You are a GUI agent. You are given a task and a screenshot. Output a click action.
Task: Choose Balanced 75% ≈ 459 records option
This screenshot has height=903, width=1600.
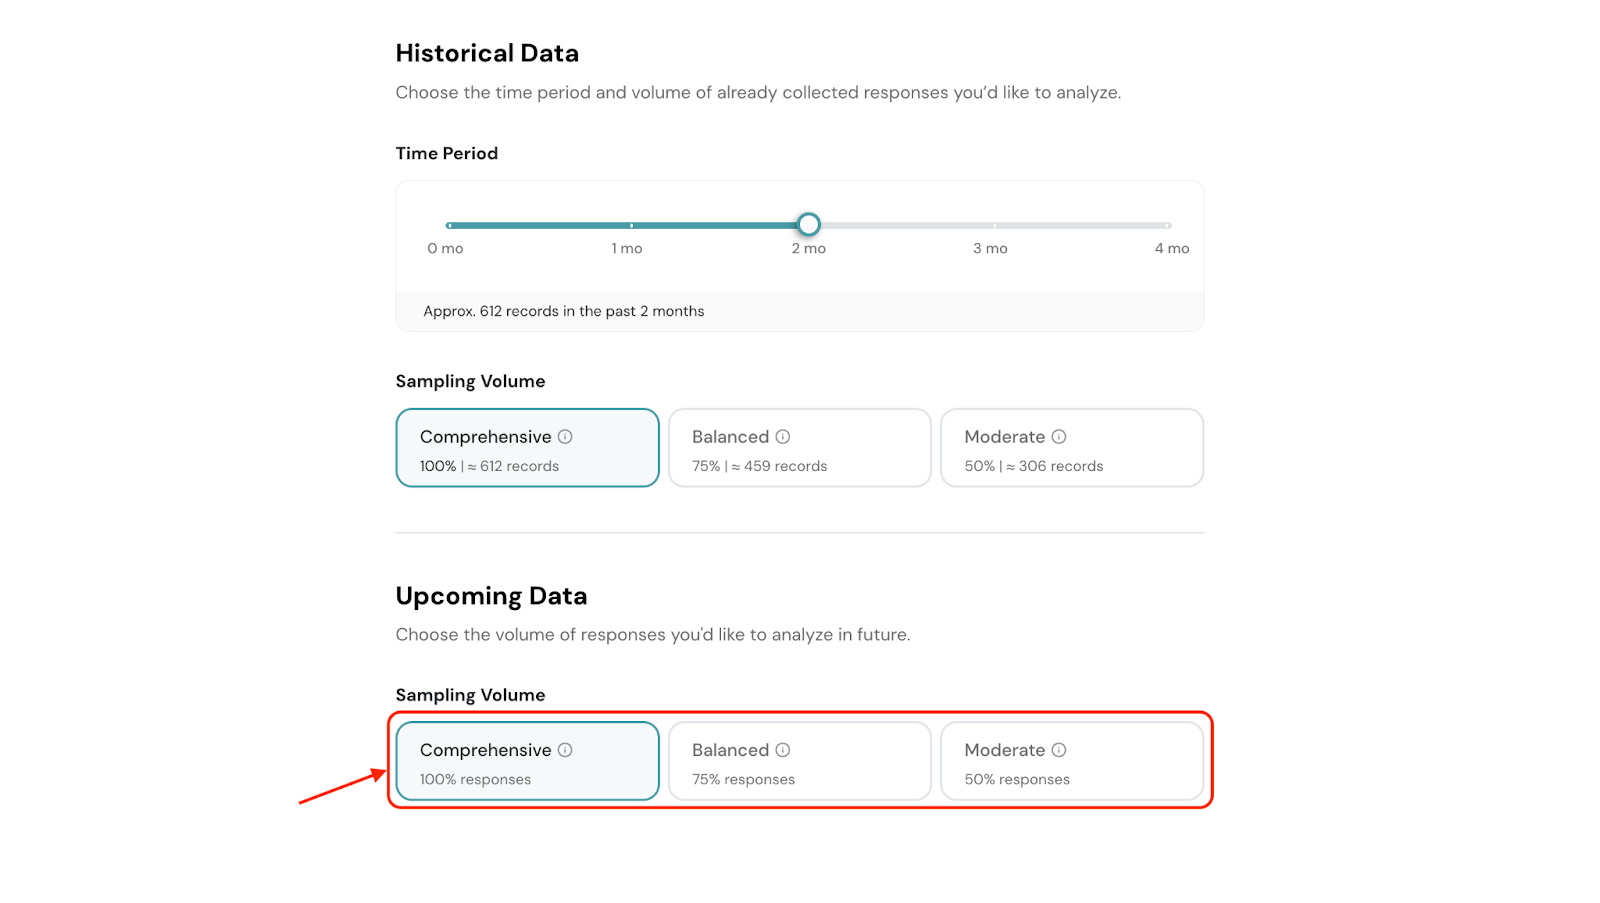799,448
